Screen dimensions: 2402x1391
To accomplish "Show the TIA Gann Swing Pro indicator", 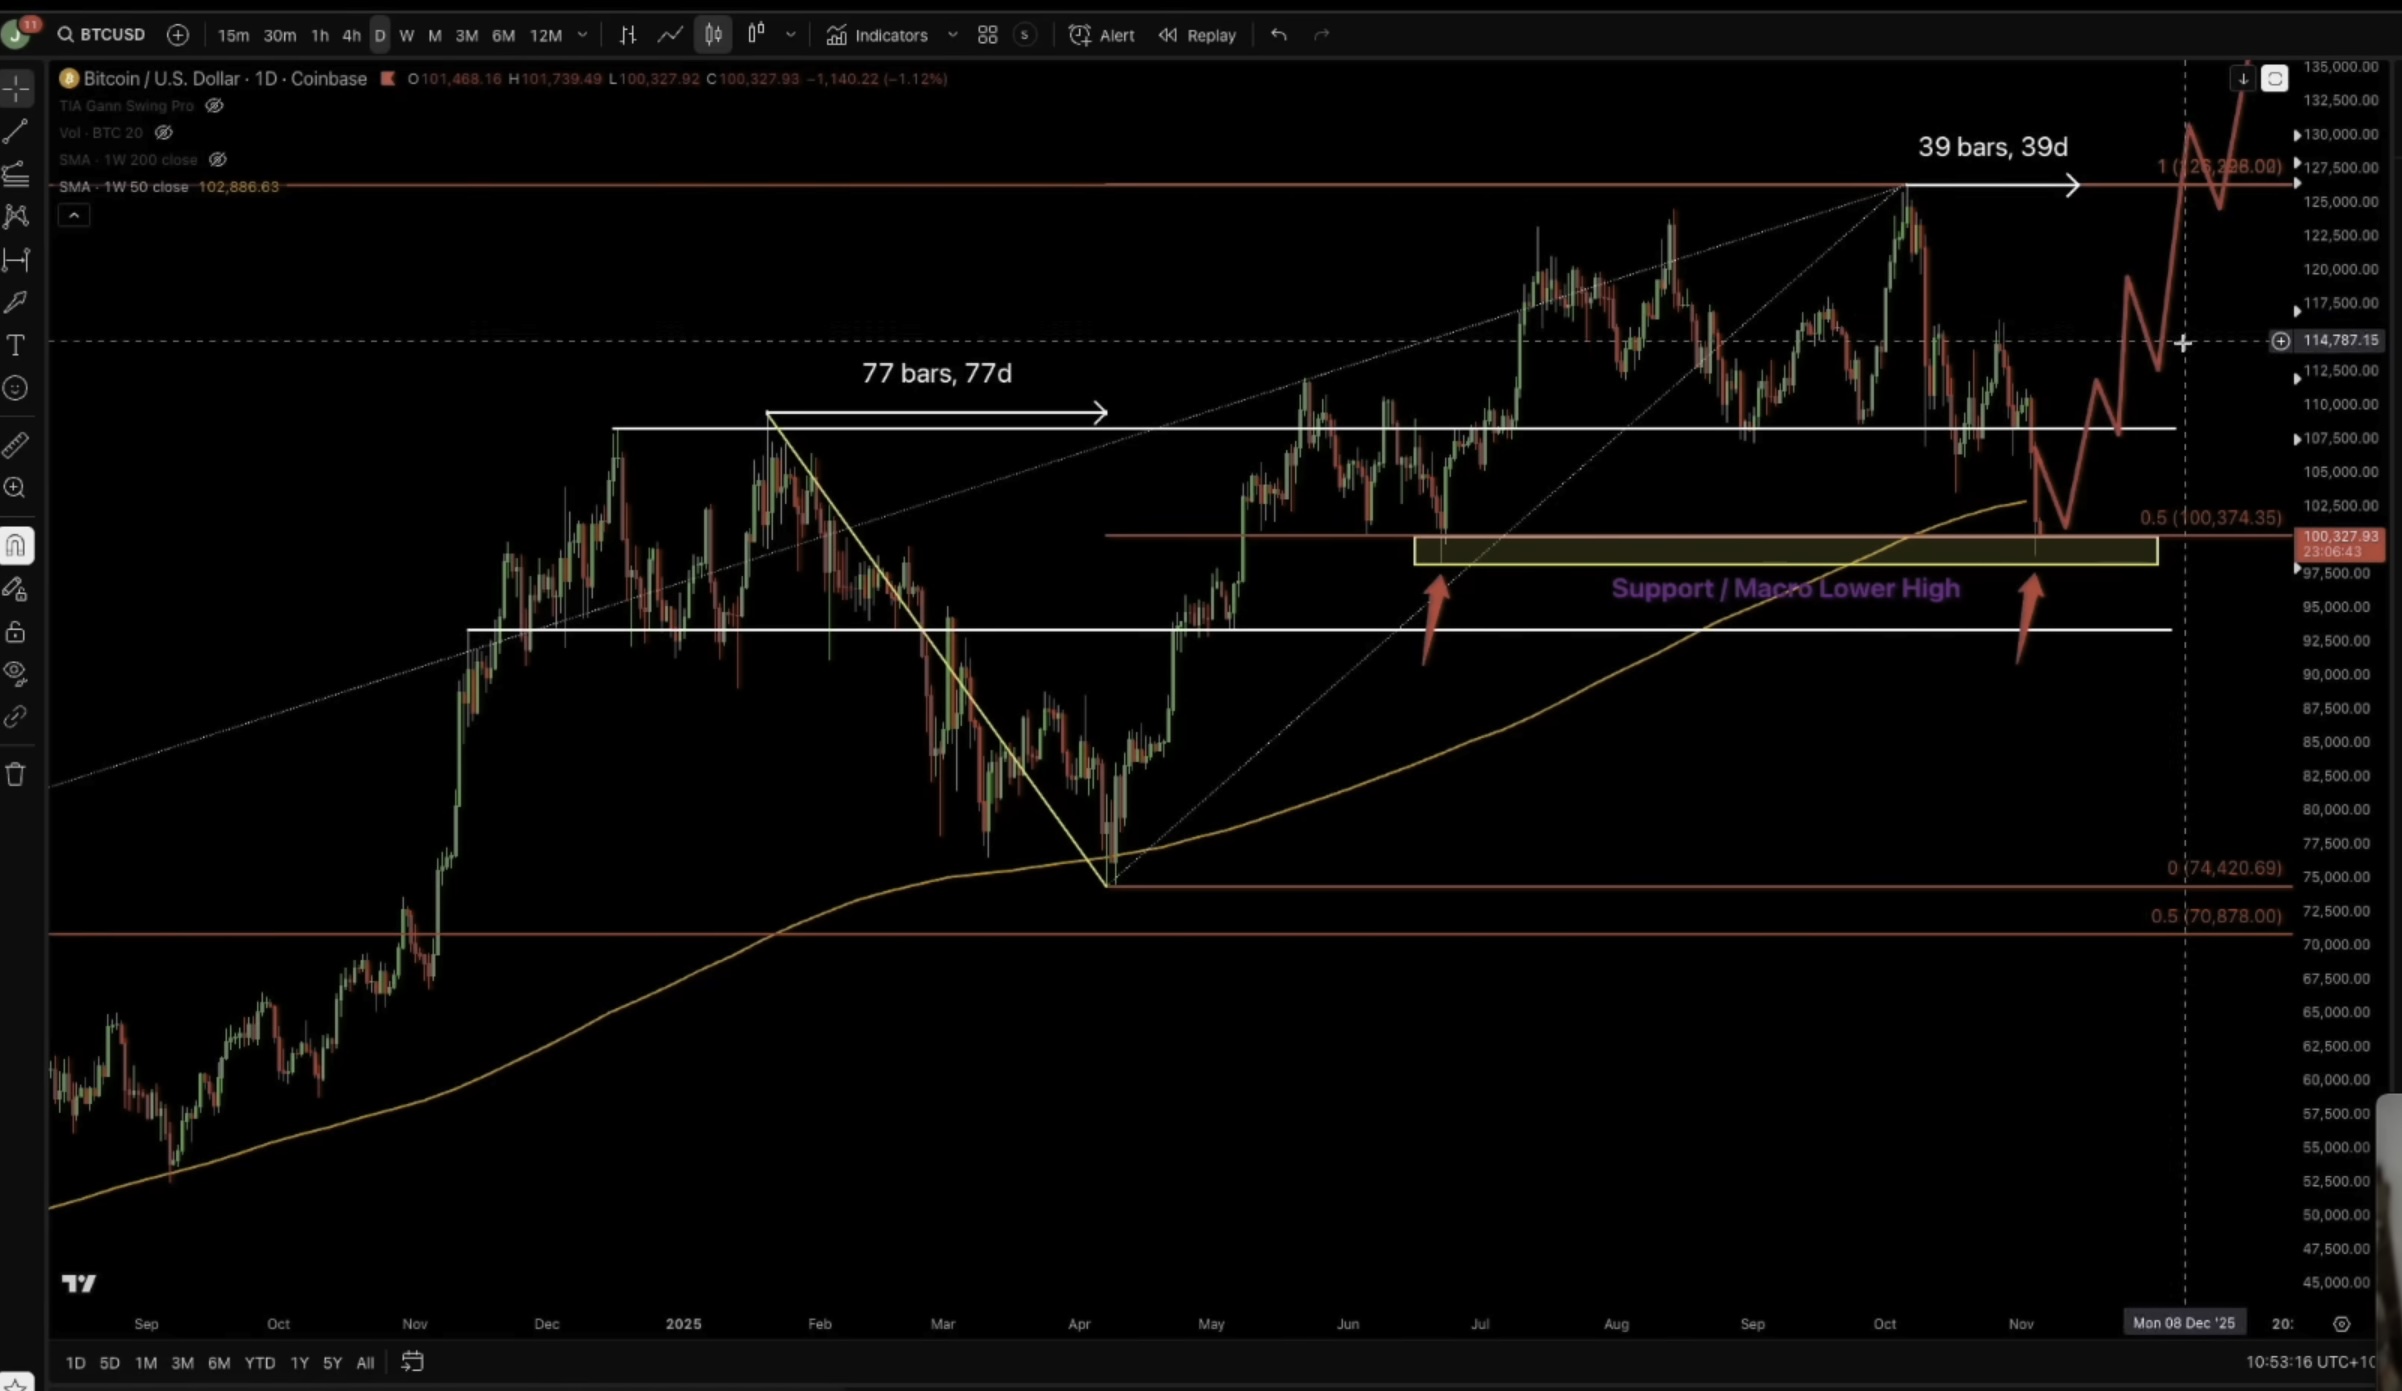I will [x=214, y=105].
